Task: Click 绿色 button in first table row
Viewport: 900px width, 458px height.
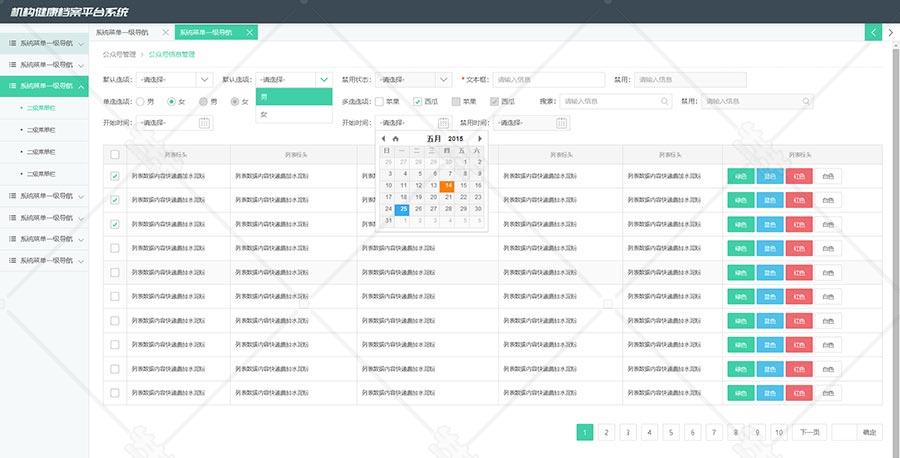Action: pyautogui.click(x=740, y=176)
